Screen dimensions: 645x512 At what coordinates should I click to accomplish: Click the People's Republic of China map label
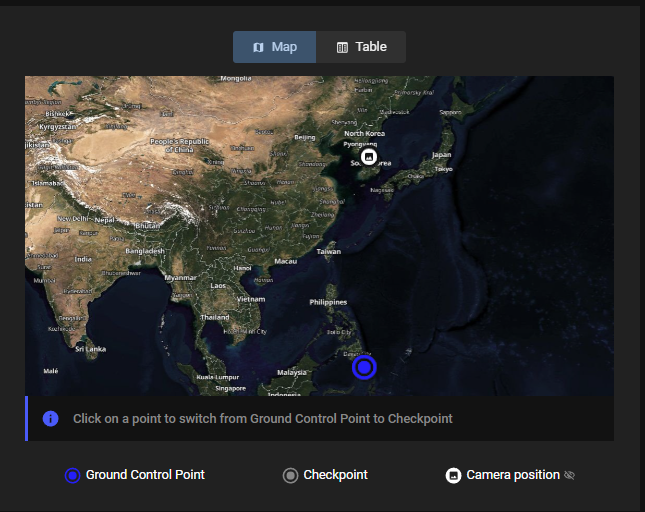tap(179, 146)
